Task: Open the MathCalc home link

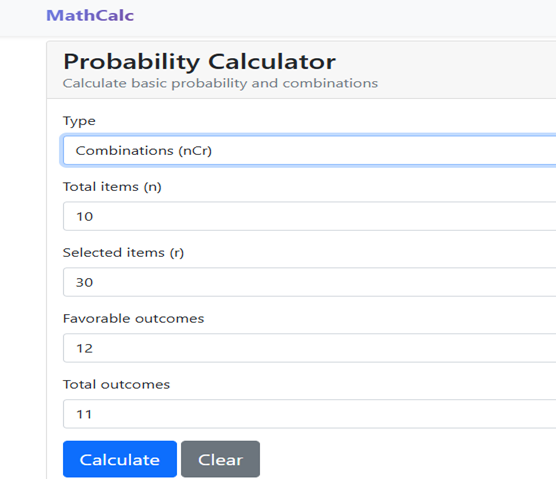Action: (x=90, y=16)
